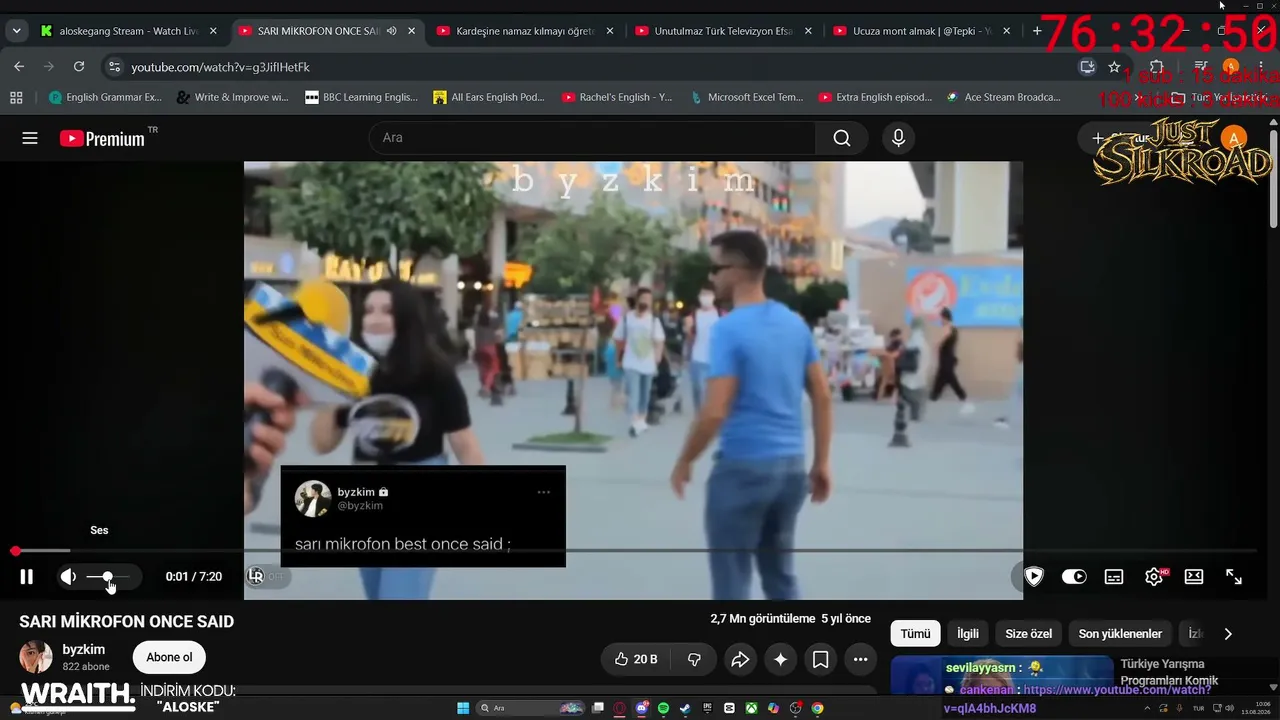Screen dimensions: 1280x720
Task: Pause the video with the pause button
Action: pos(27,577)
